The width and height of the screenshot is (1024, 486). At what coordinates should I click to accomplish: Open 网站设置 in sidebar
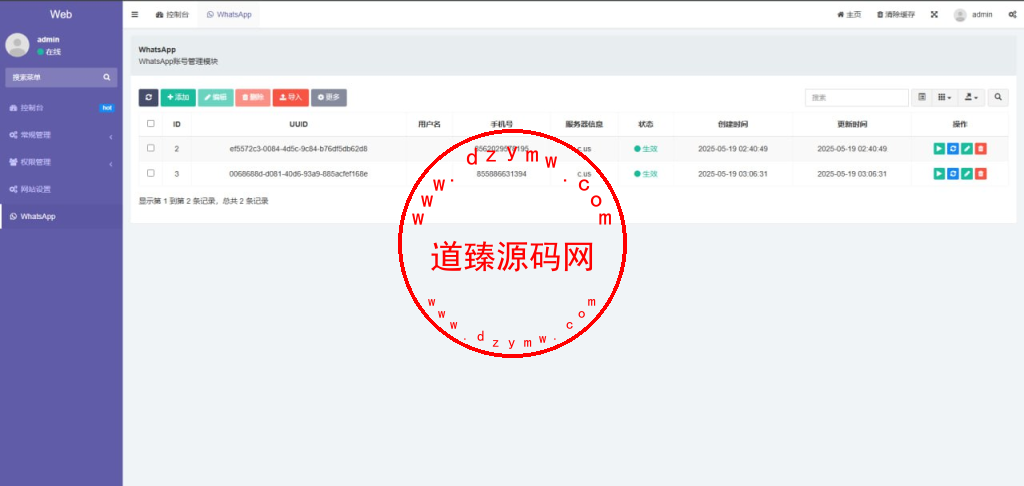pos(61,189)
